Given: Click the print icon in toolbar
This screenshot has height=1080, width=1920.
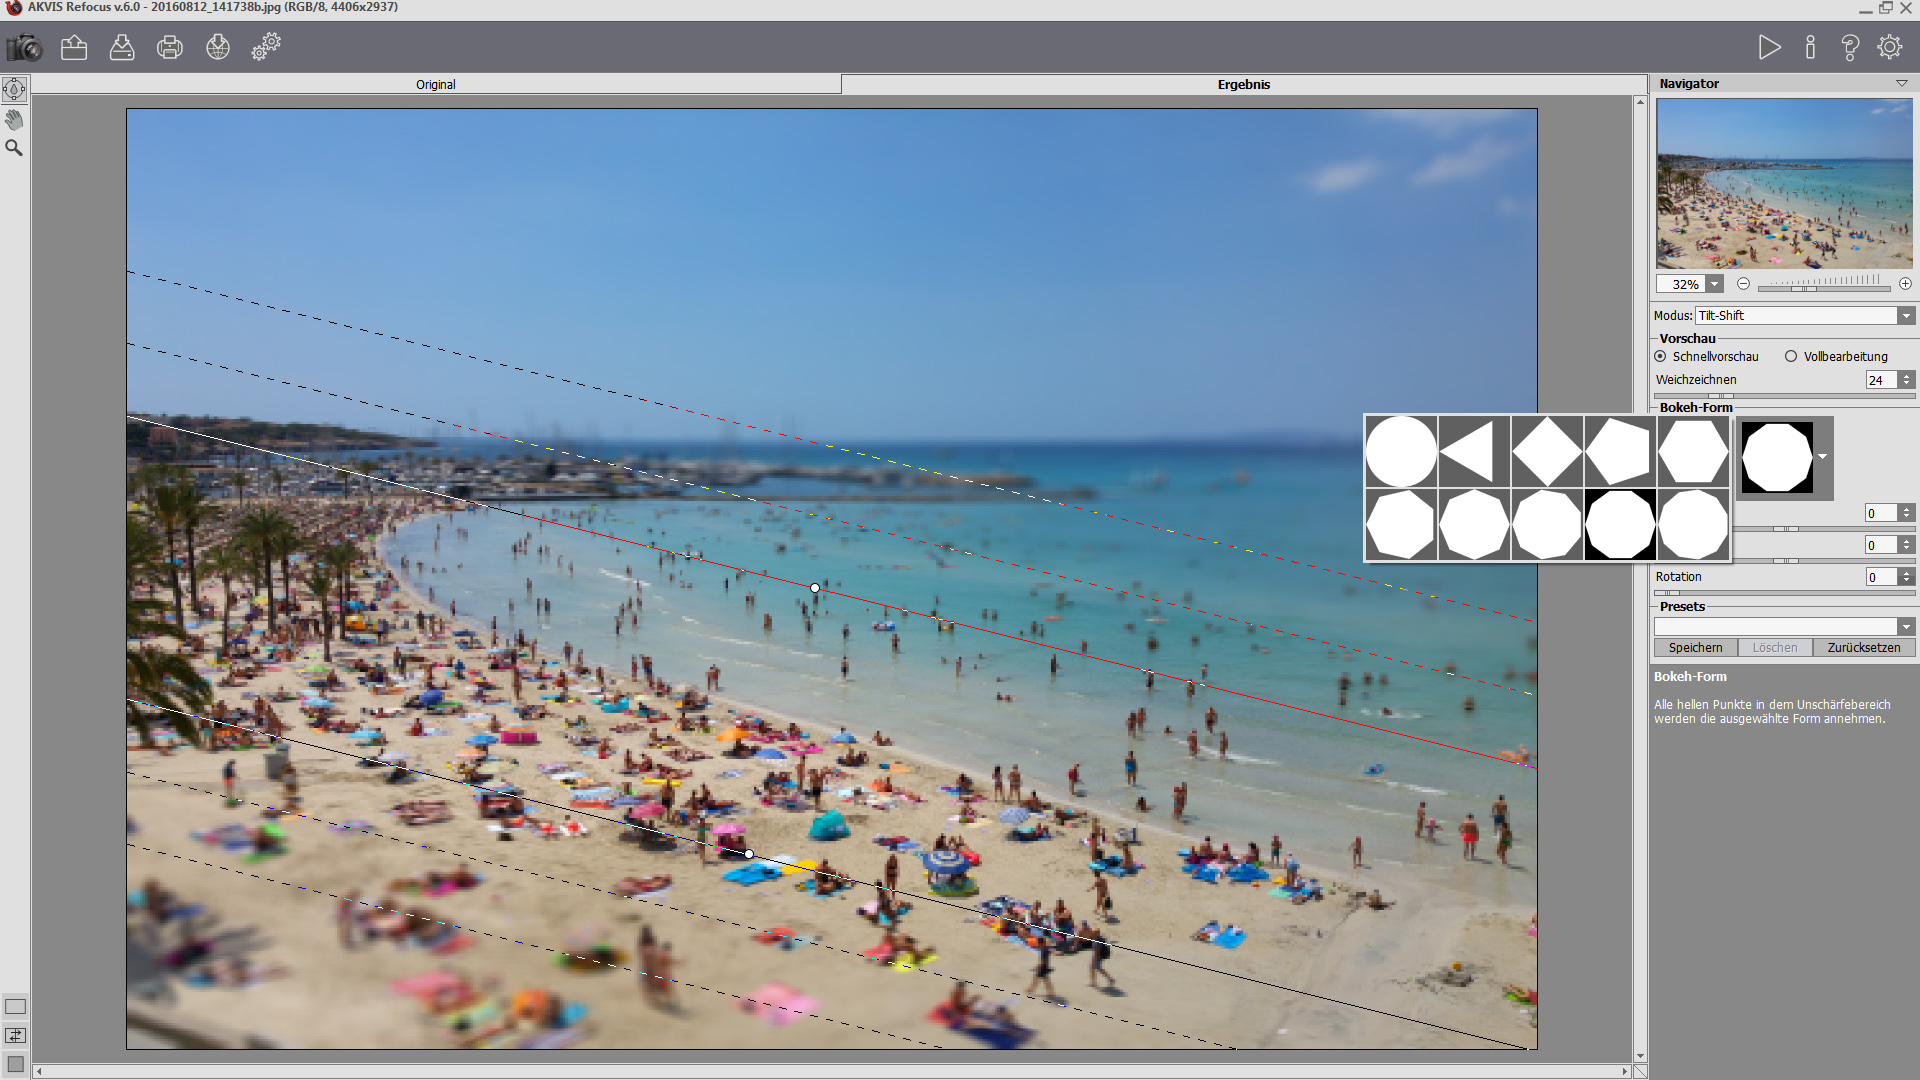Looking at the screenshot, I should coord(170,47).
